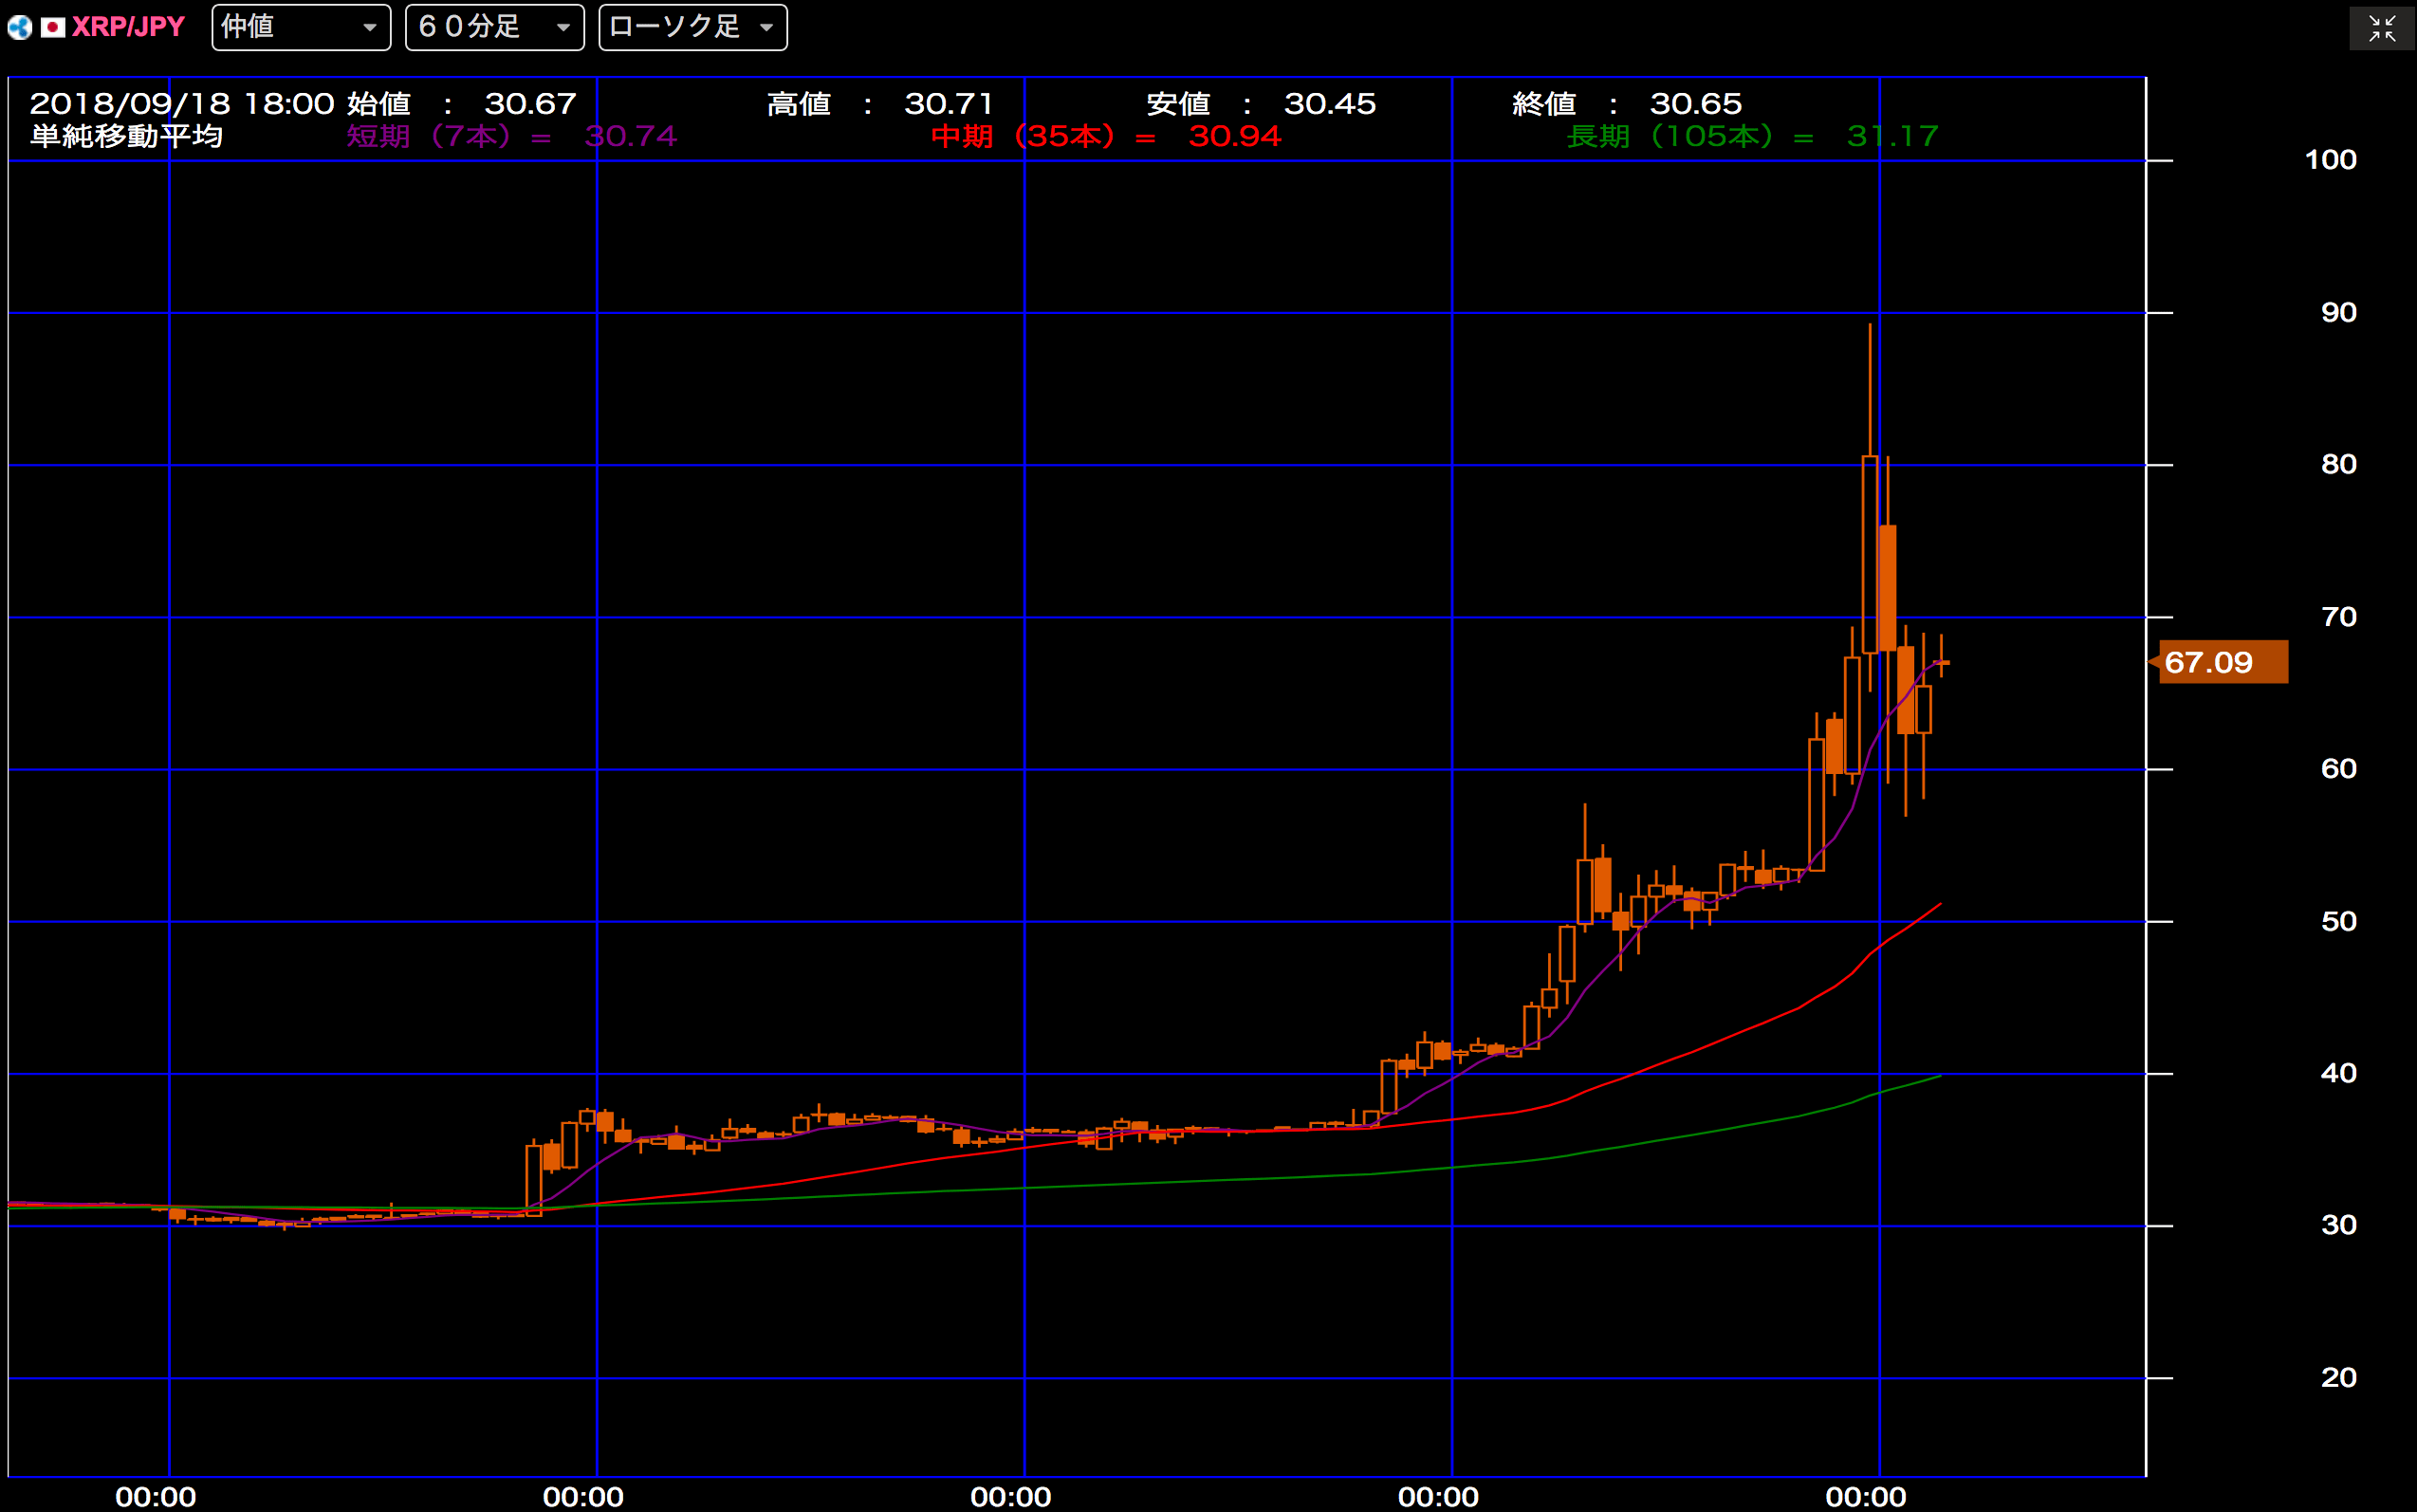This screenshot has height=1512, width=2417.
Task: Click the 40 price axis label
Action: coord(2338,1074)
